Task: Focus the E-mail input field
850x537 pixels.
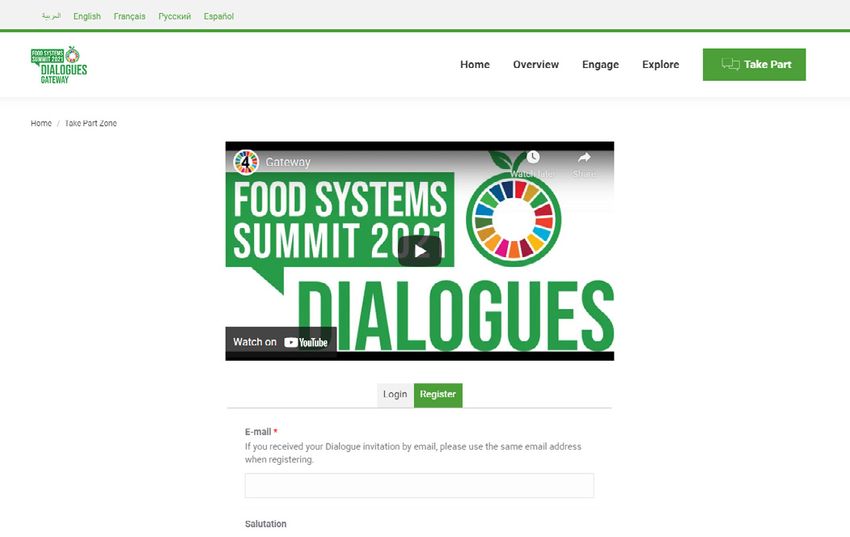Action: (x=419, y=486)
